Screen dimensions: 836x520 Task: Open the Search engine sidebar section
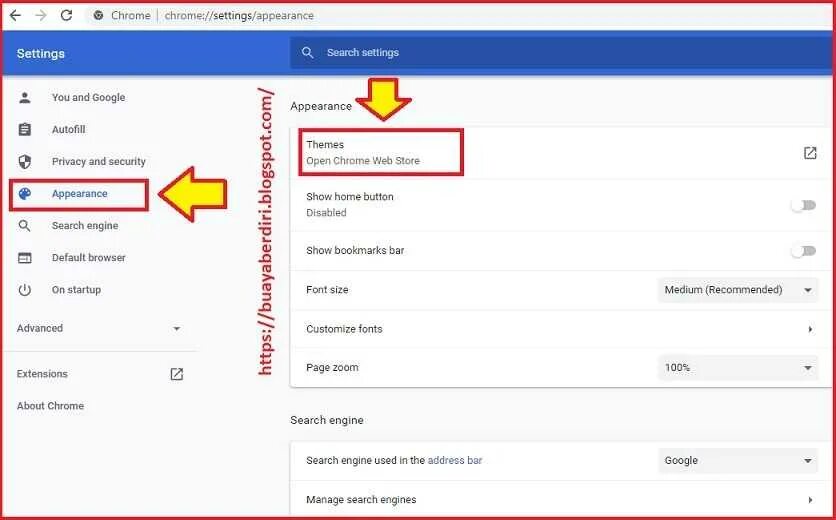click(x=85, y=226)
